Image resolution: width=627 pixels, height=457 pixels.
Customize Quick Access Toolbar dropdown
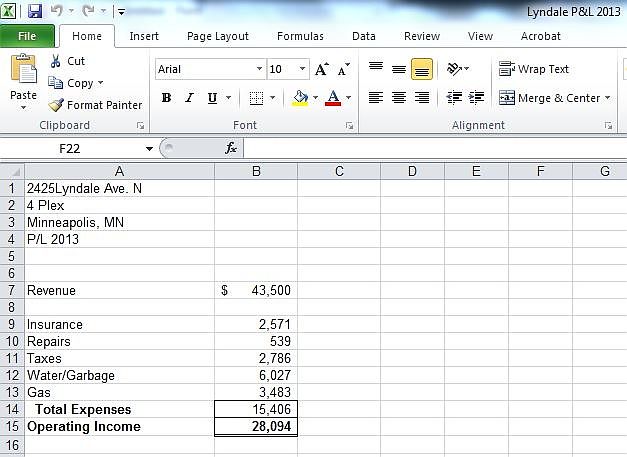pyautogui.click(x=121, y=12)
